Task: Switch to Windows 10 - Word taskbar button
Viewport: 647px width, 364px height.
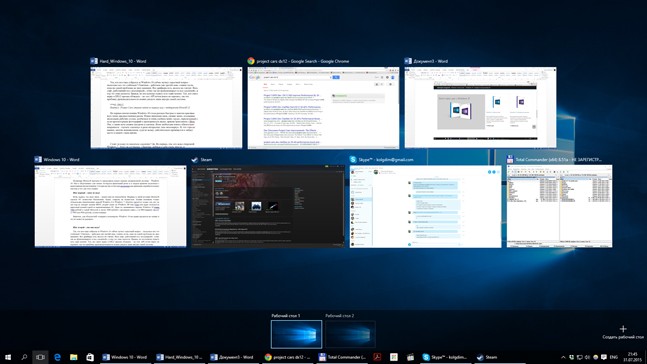Action: (125, 357)
